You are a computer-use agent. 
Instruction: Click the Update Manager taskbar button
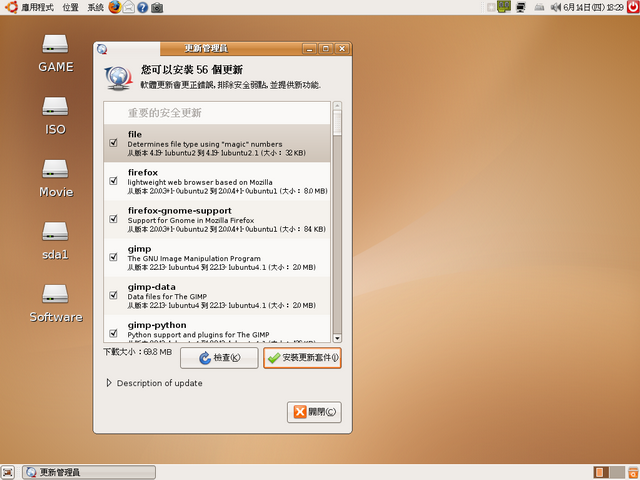[x=89, y=472]
